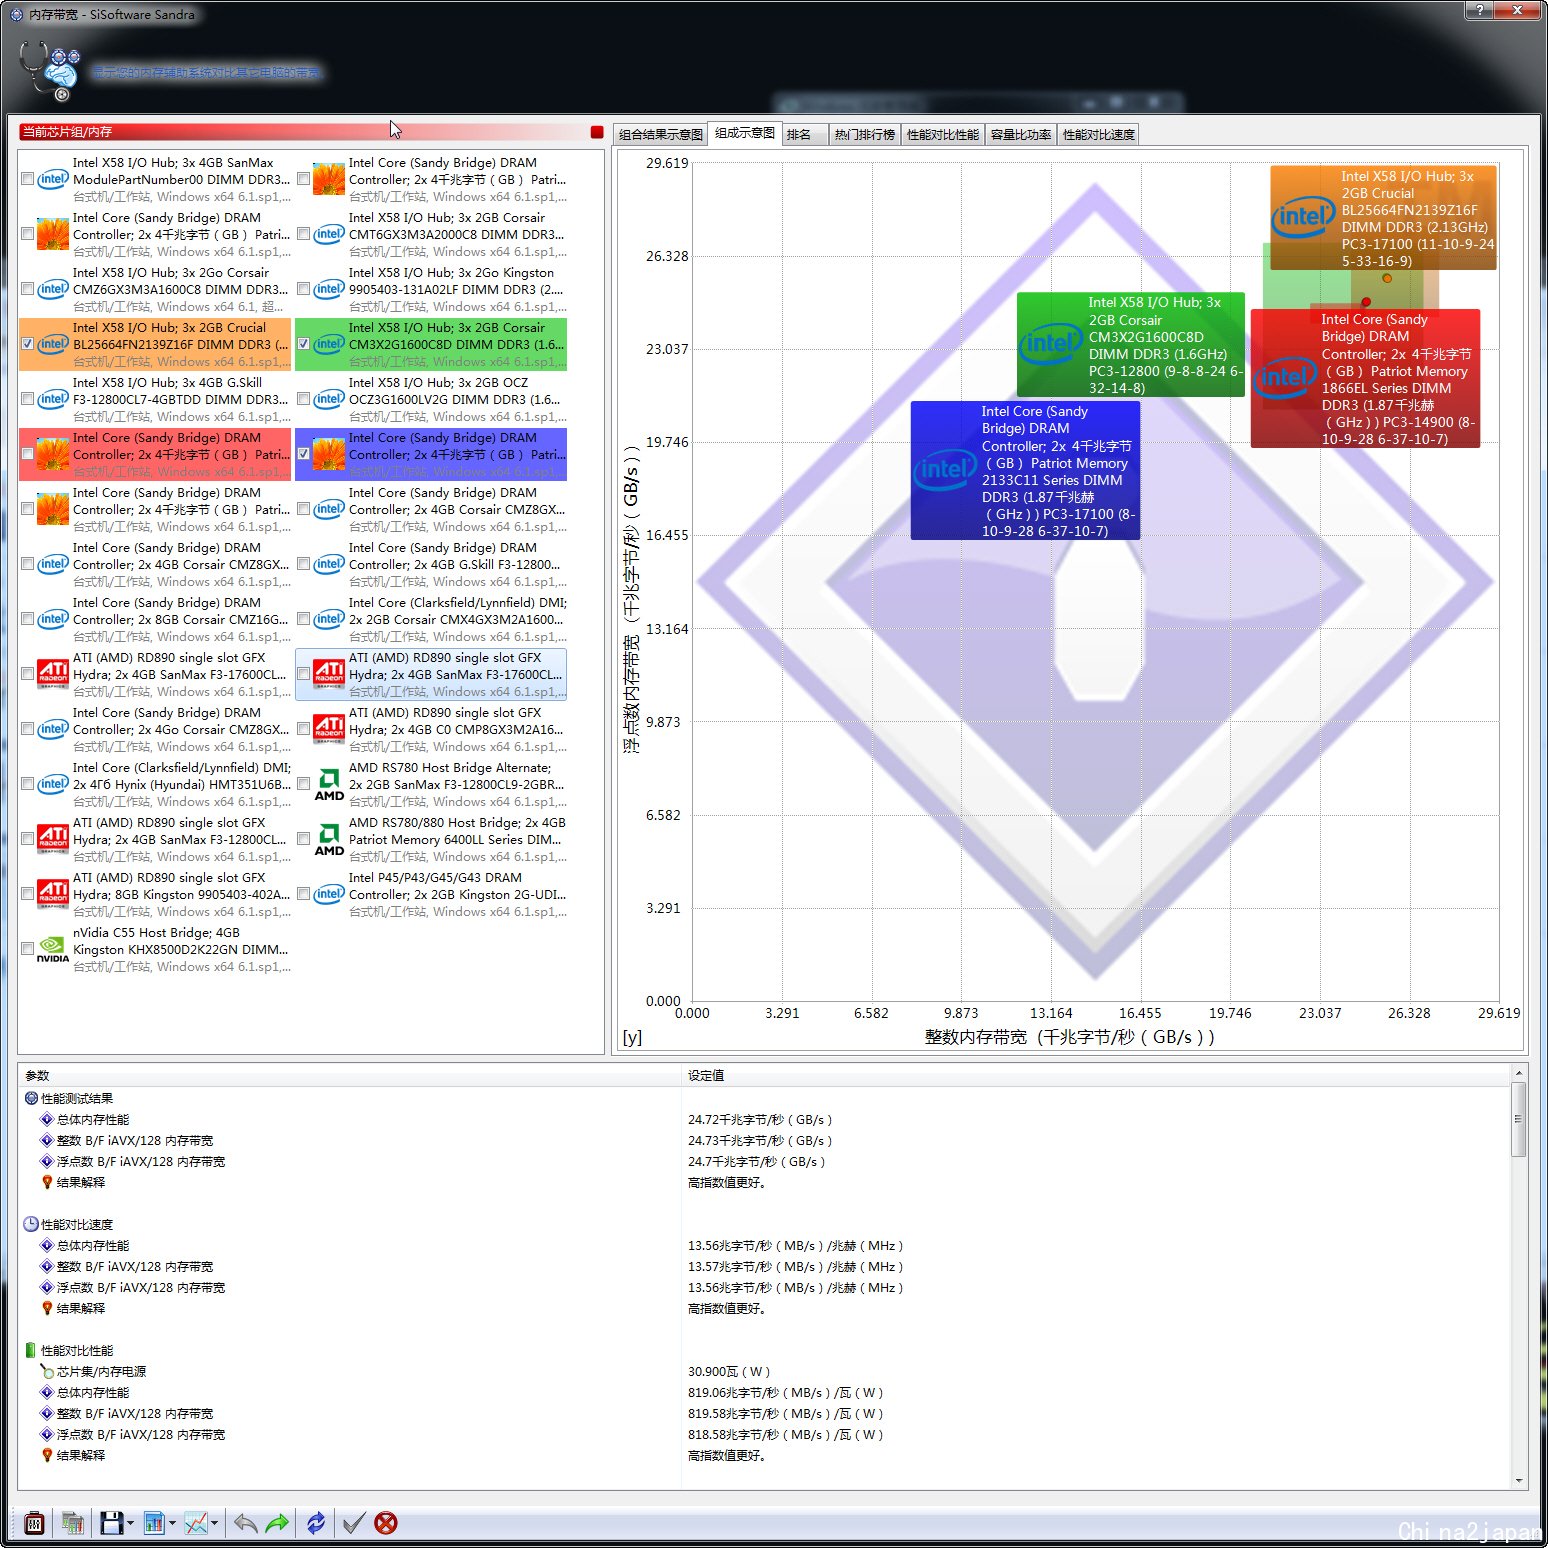Screen dimensions: 1548x1548
Task: Click the gray back arrow icon
Action: coord(245,1523)
